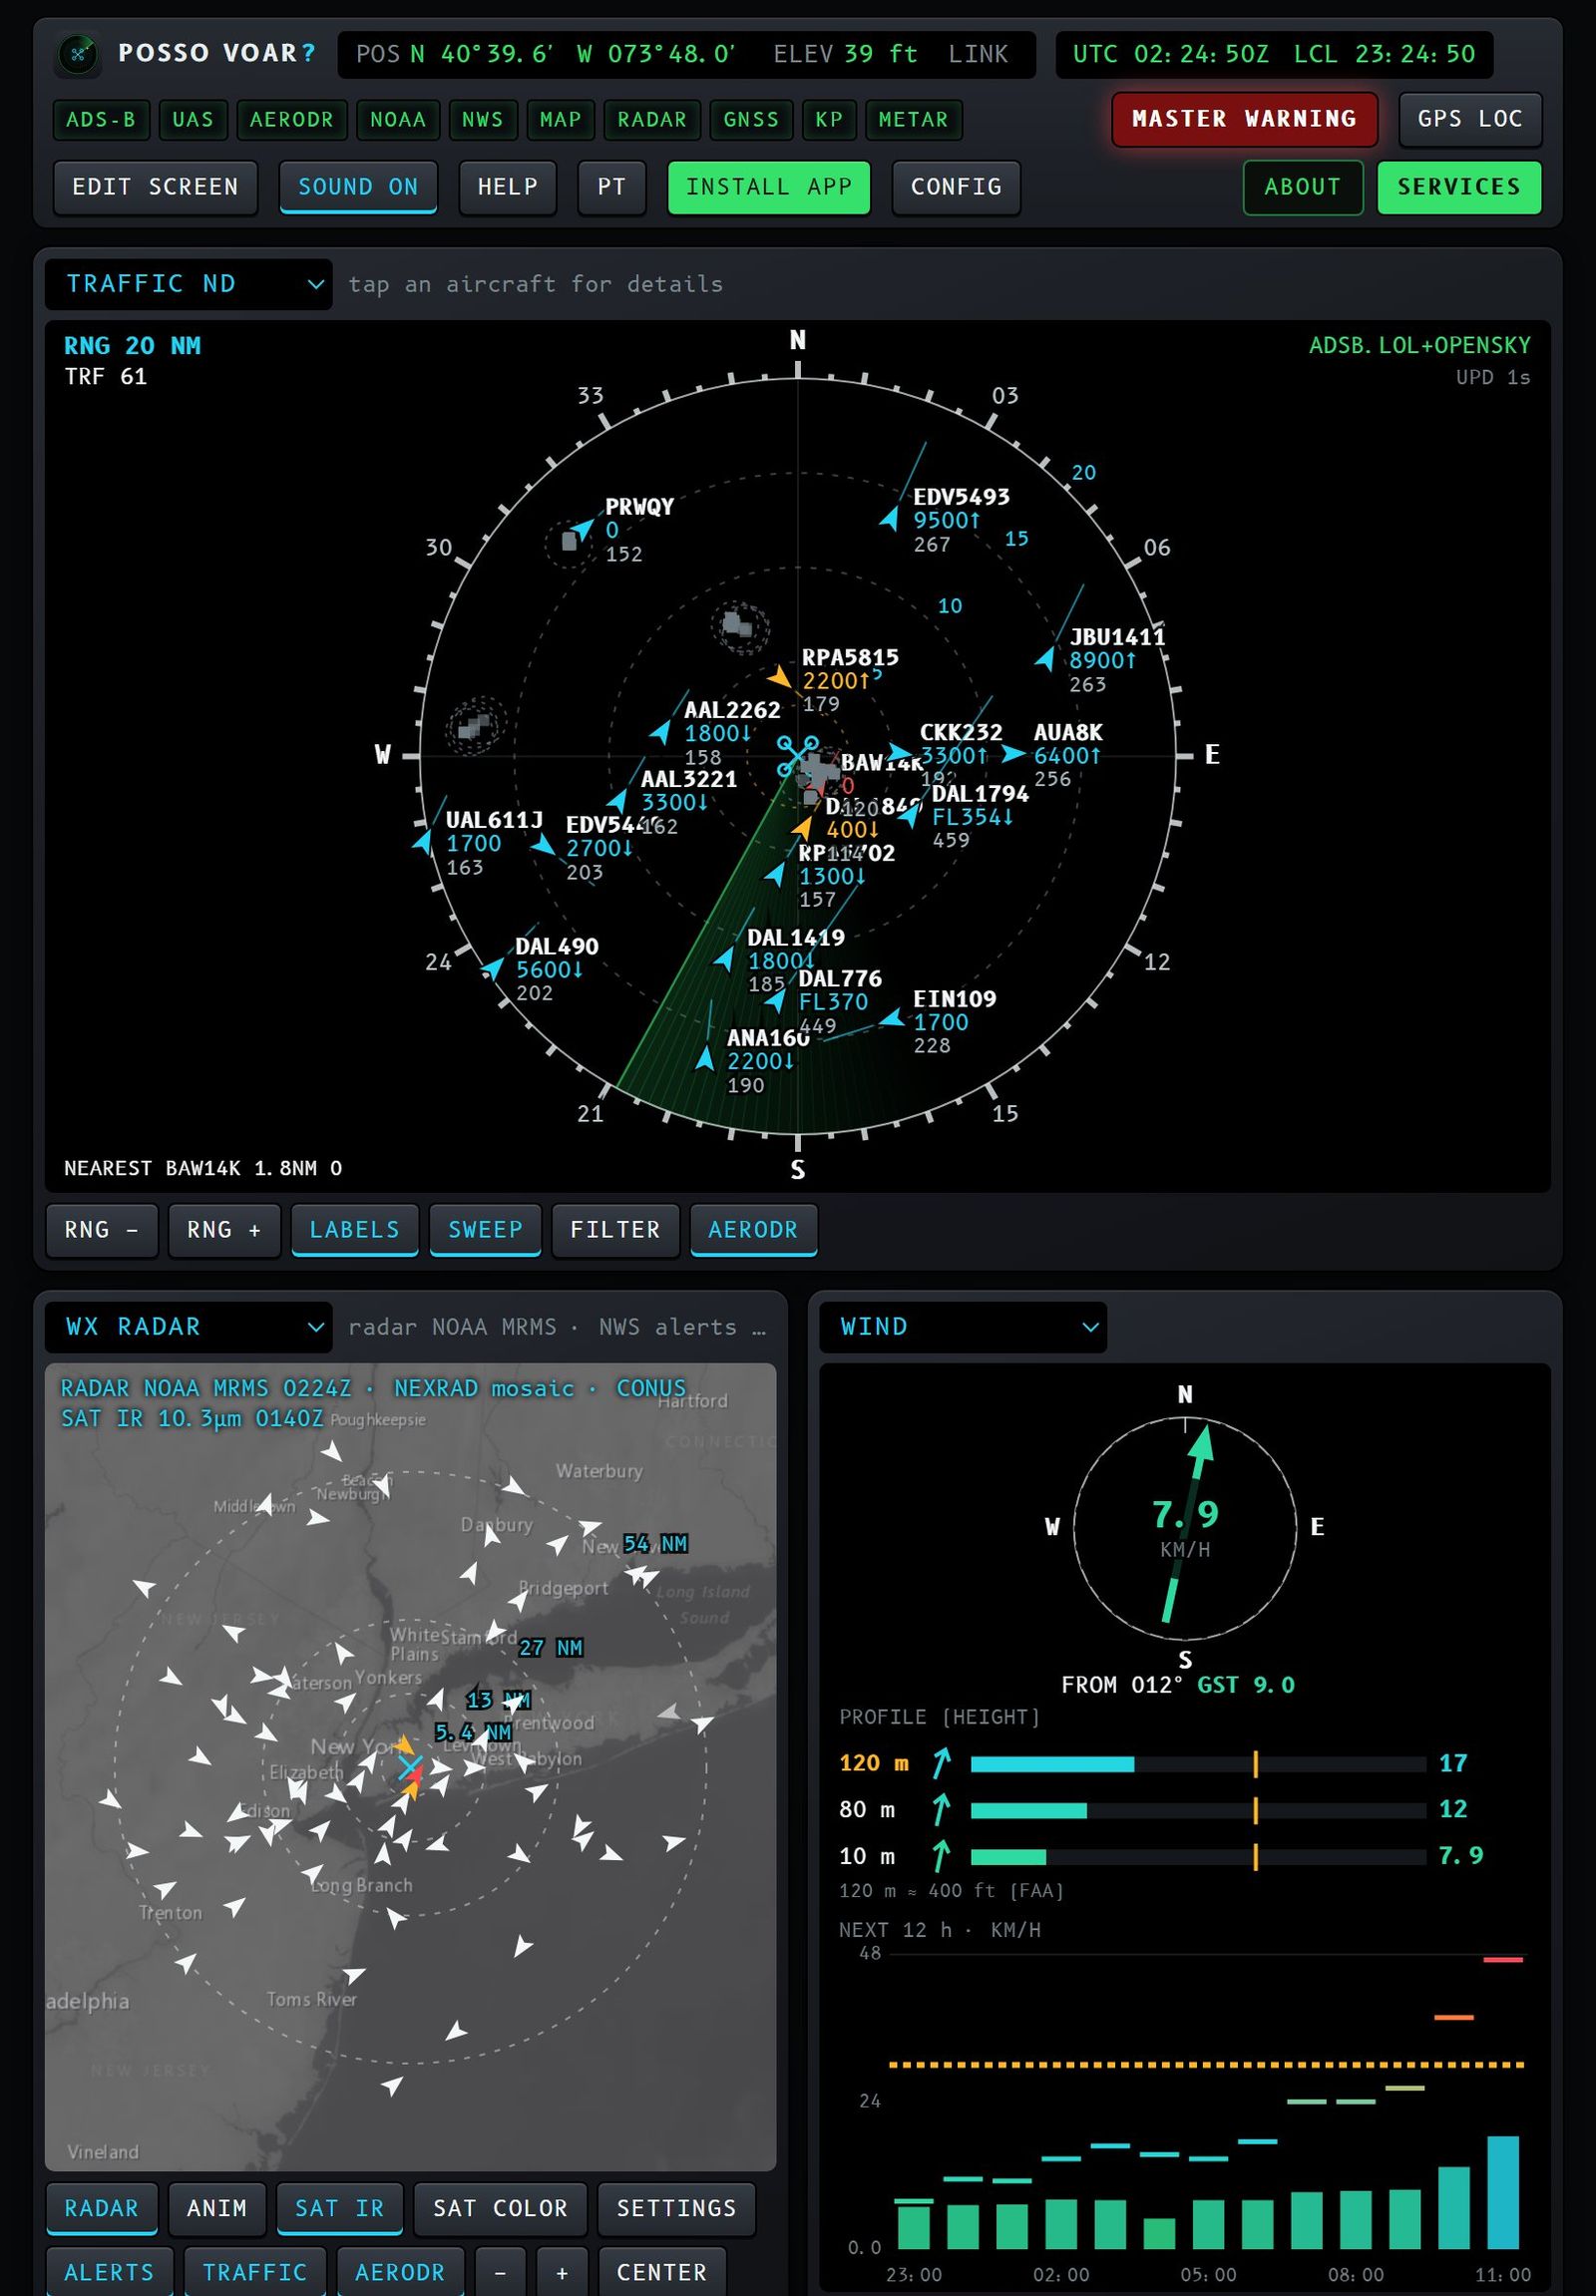Viewport: 1596px width, 2296px height.
Task: Toggle SOUND ON button
Action: (358, 187)
